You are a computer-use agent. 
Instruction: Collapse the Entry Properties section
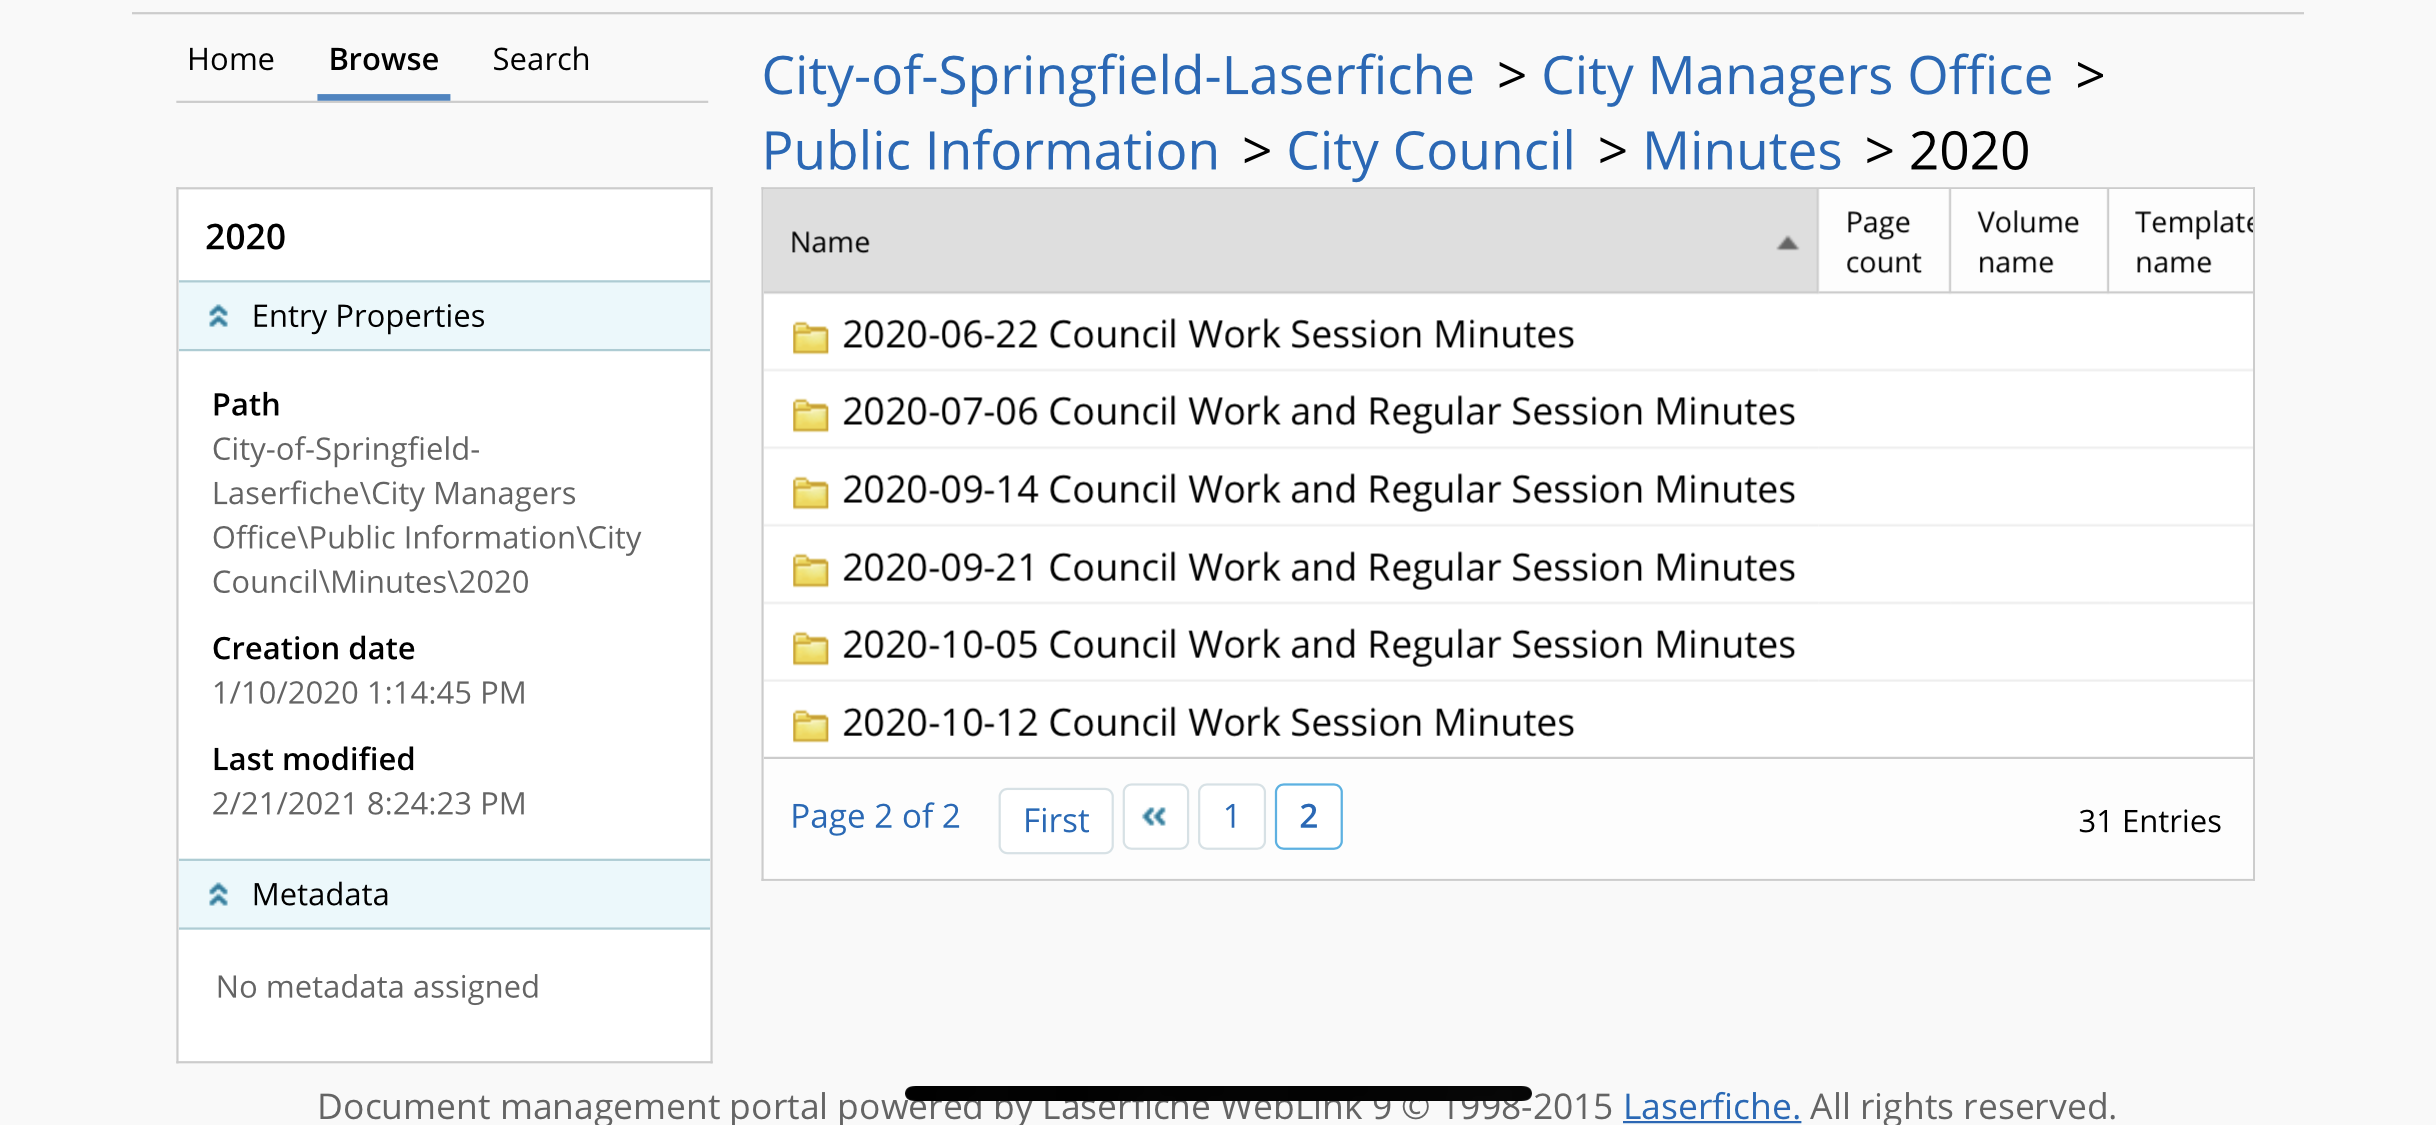pos(219,316)
